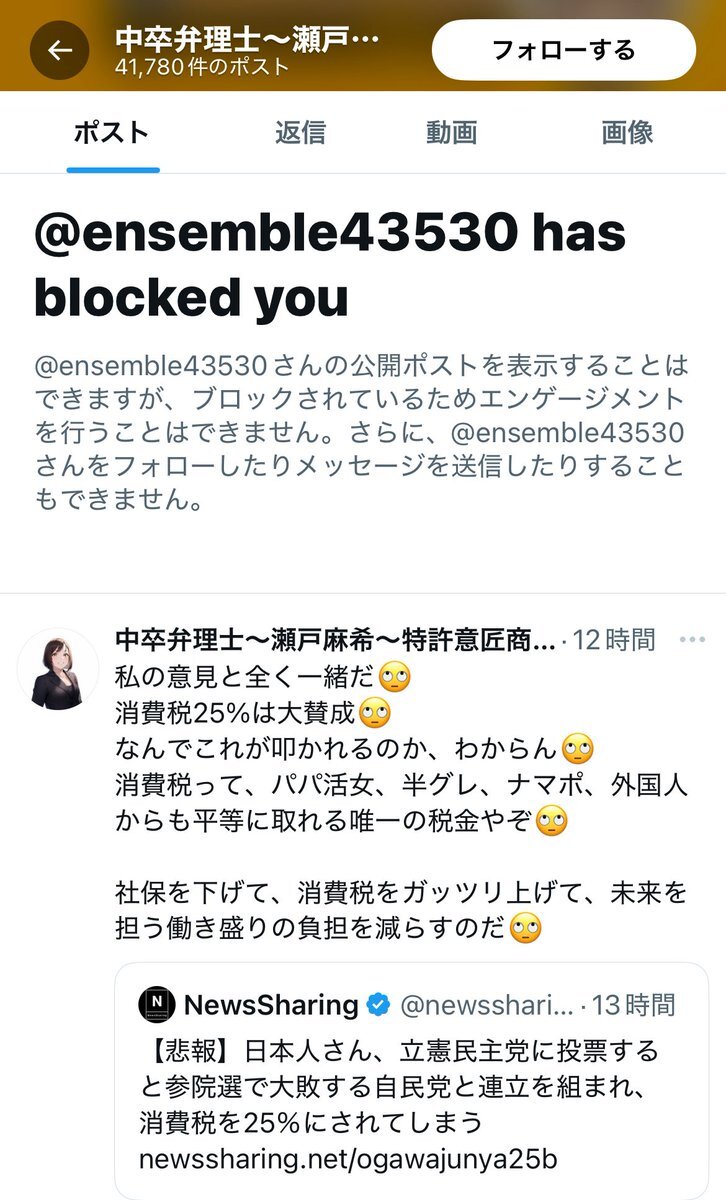Screen dimensions: 726x1200
Task: Click the post author name 中卒弁理士〜瀬戸麻希
Action: coord(335,640)
